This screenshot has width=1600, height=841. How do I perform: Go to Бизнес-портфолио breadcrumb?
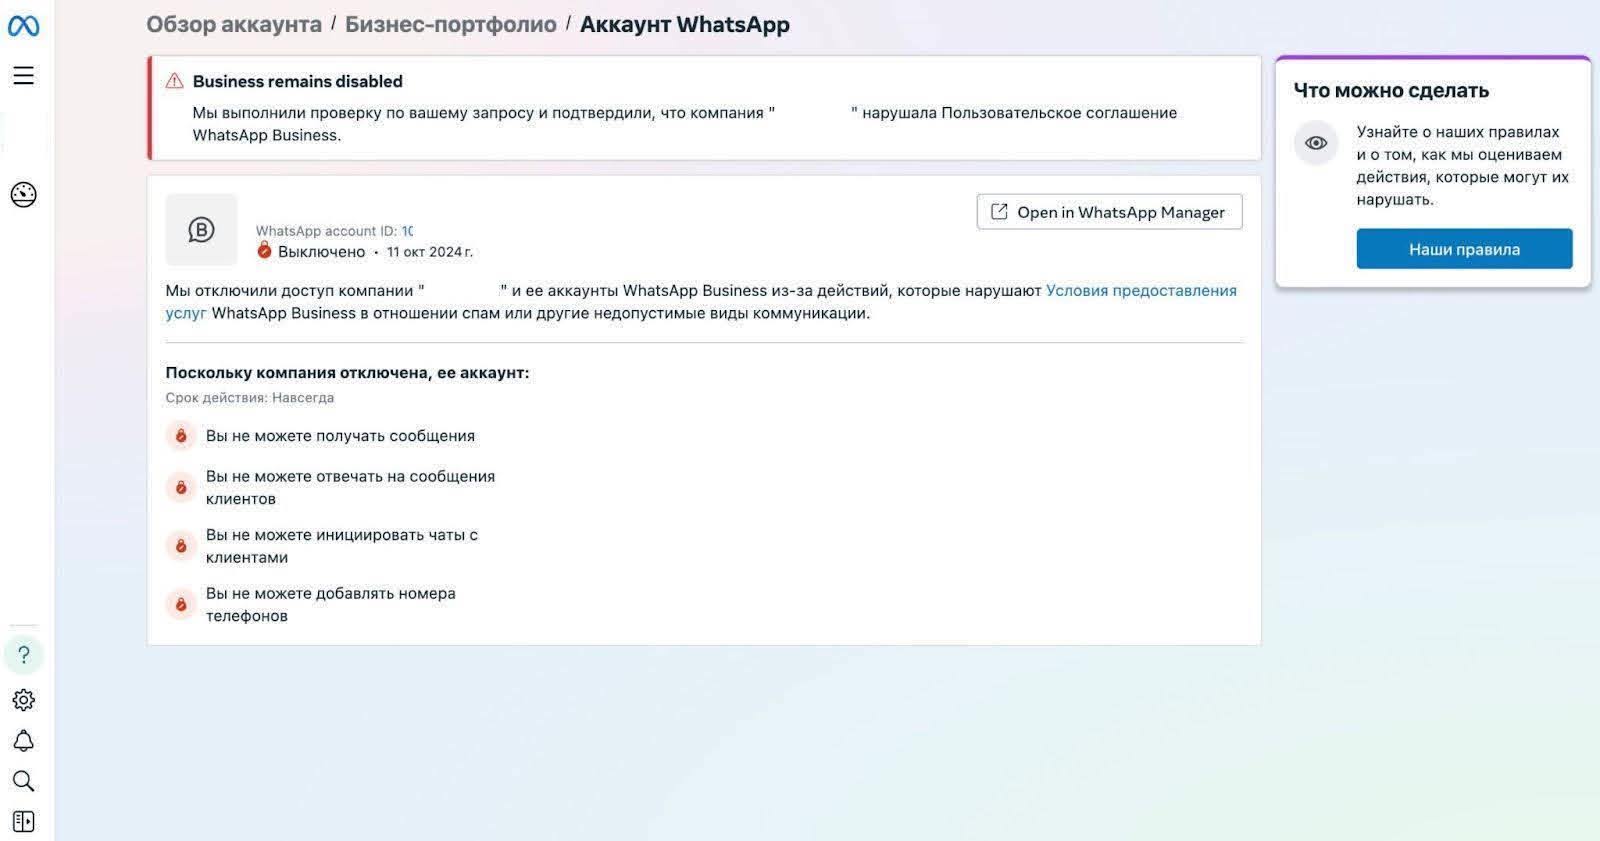pos(450,24)
